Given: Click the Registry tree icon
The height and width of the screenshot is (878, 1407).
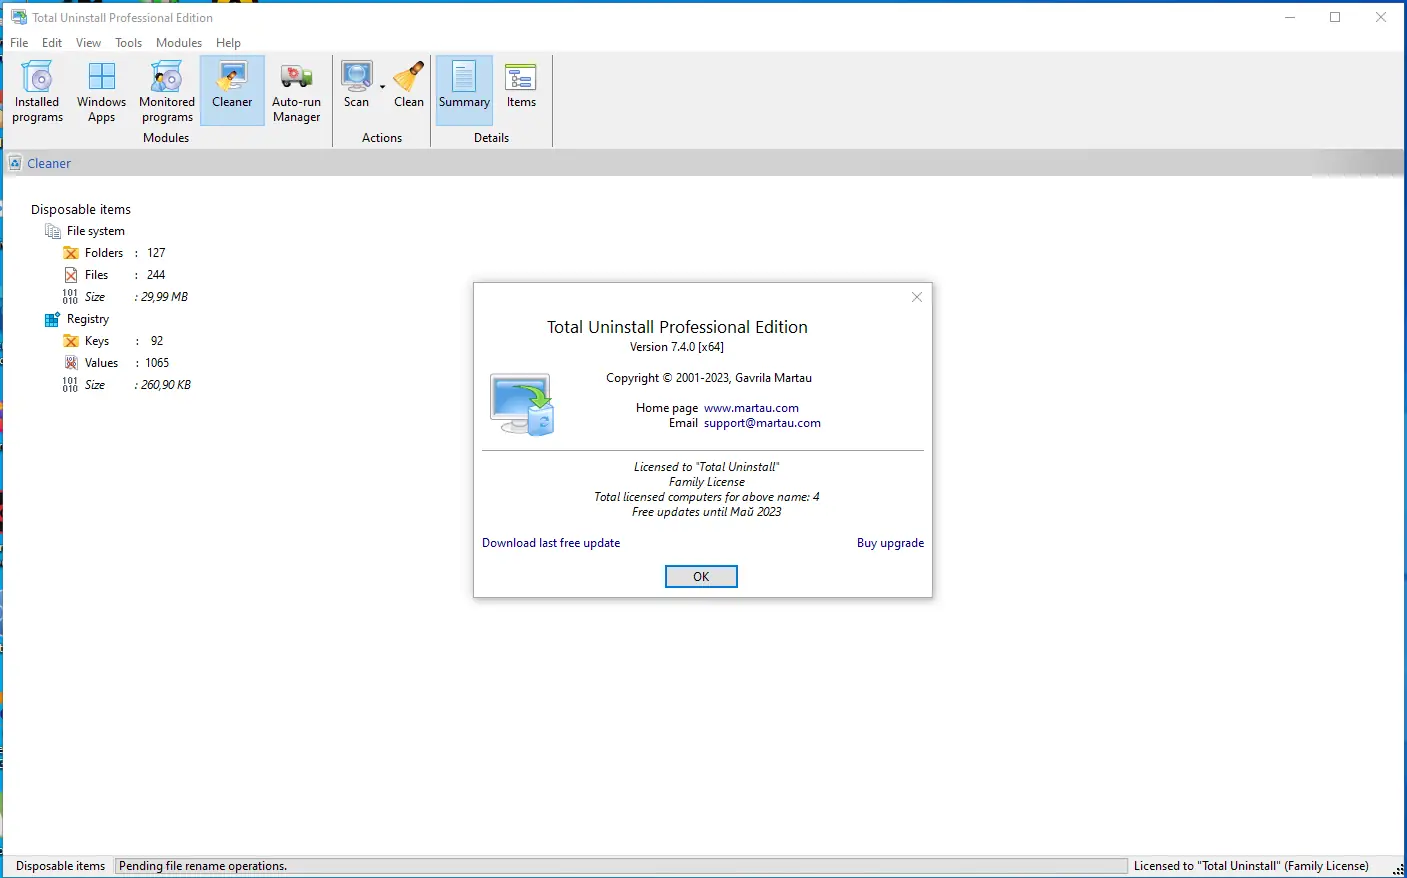Looking at the screenshot, I should (x=52, y=319).
